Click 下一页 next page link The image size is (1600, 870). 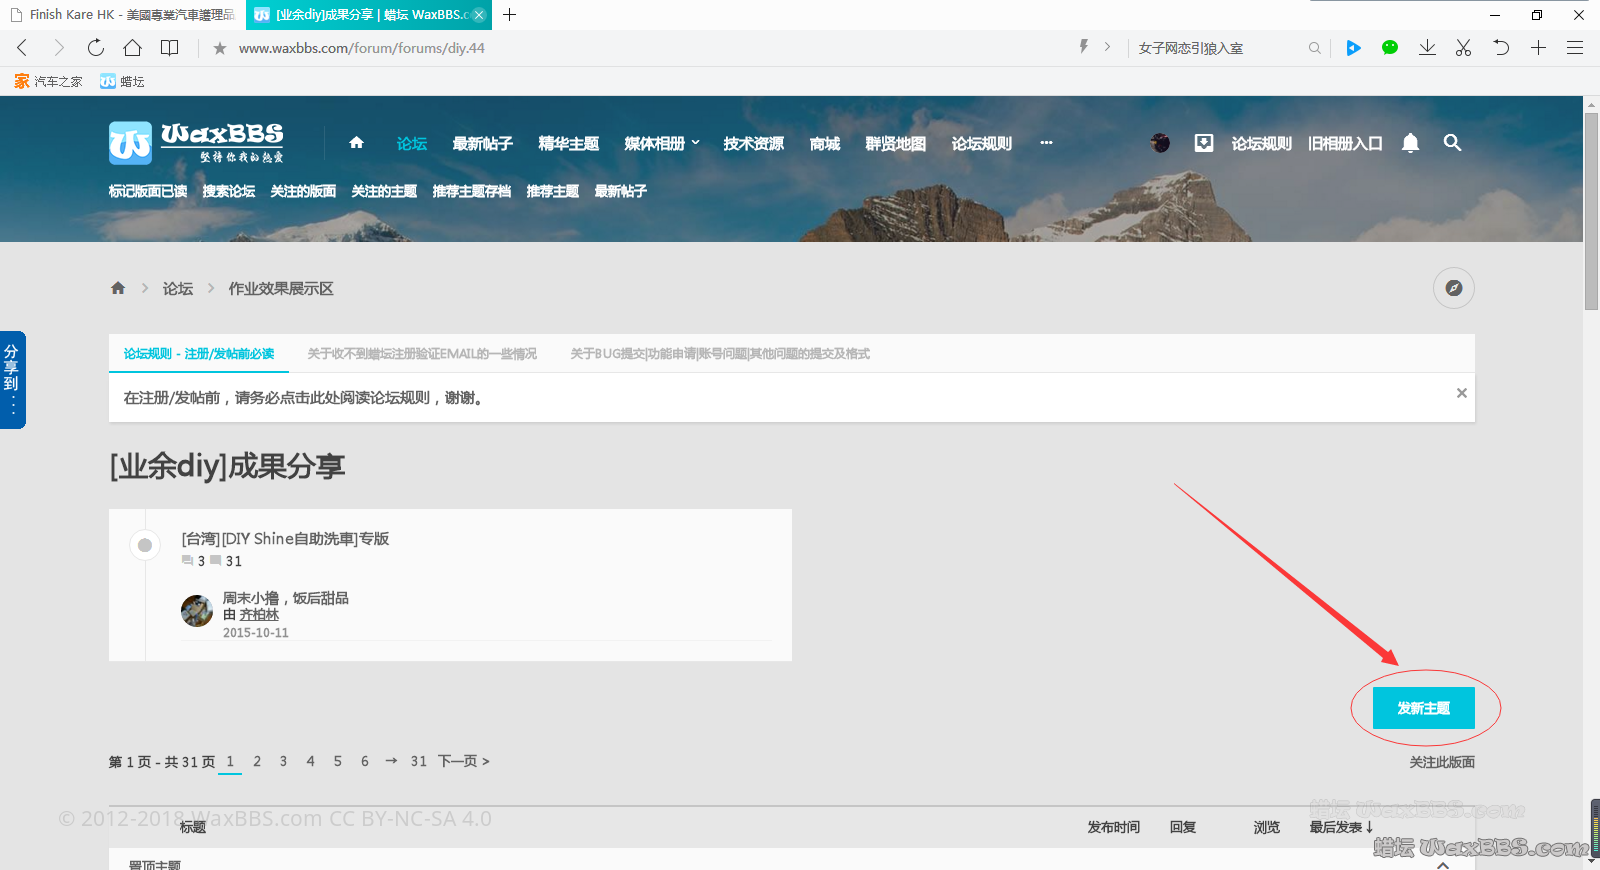464,761
